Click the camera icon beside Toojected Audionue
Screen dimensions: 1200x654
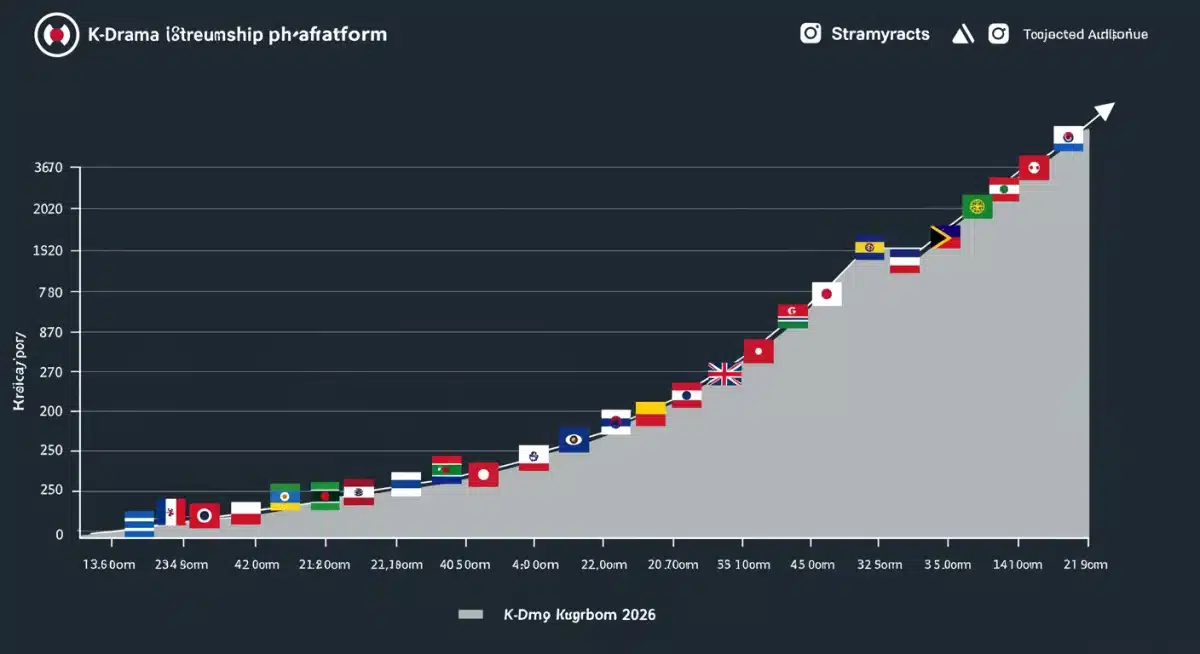coord(998,34)
